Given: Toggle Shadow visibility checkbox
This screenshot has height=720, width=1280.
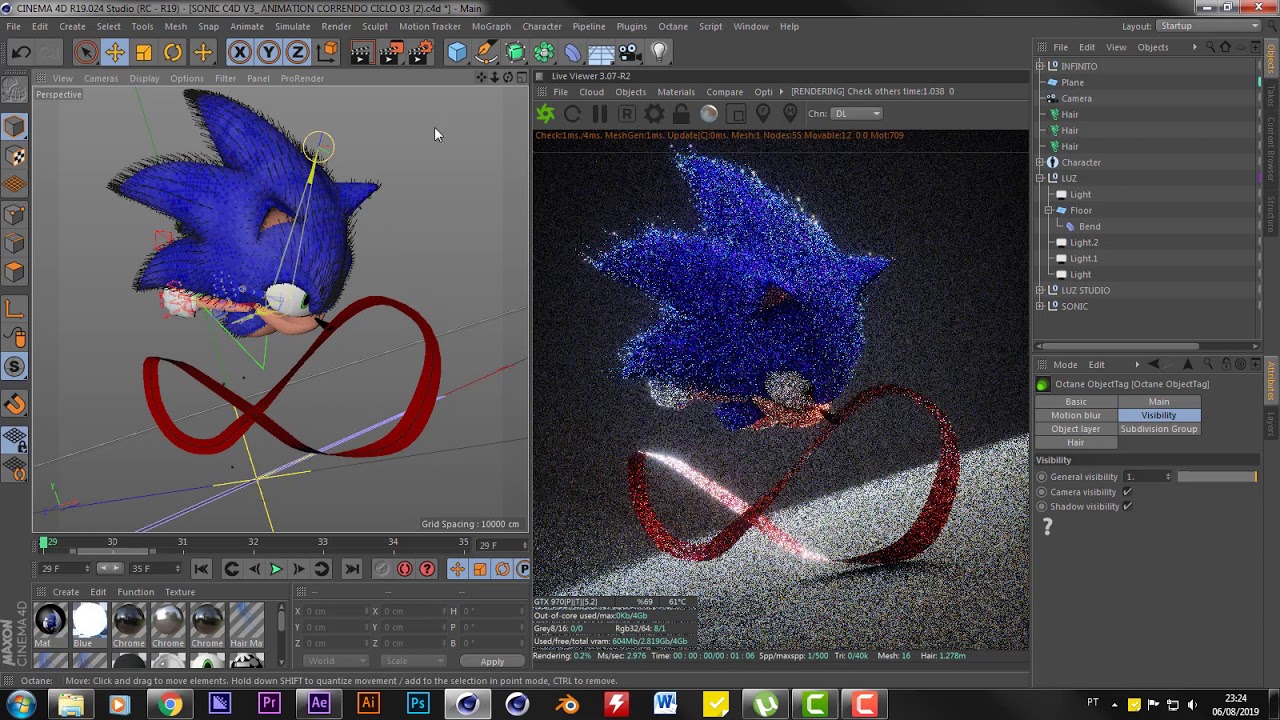Looking at the screenshot, I should point(1127,506).
